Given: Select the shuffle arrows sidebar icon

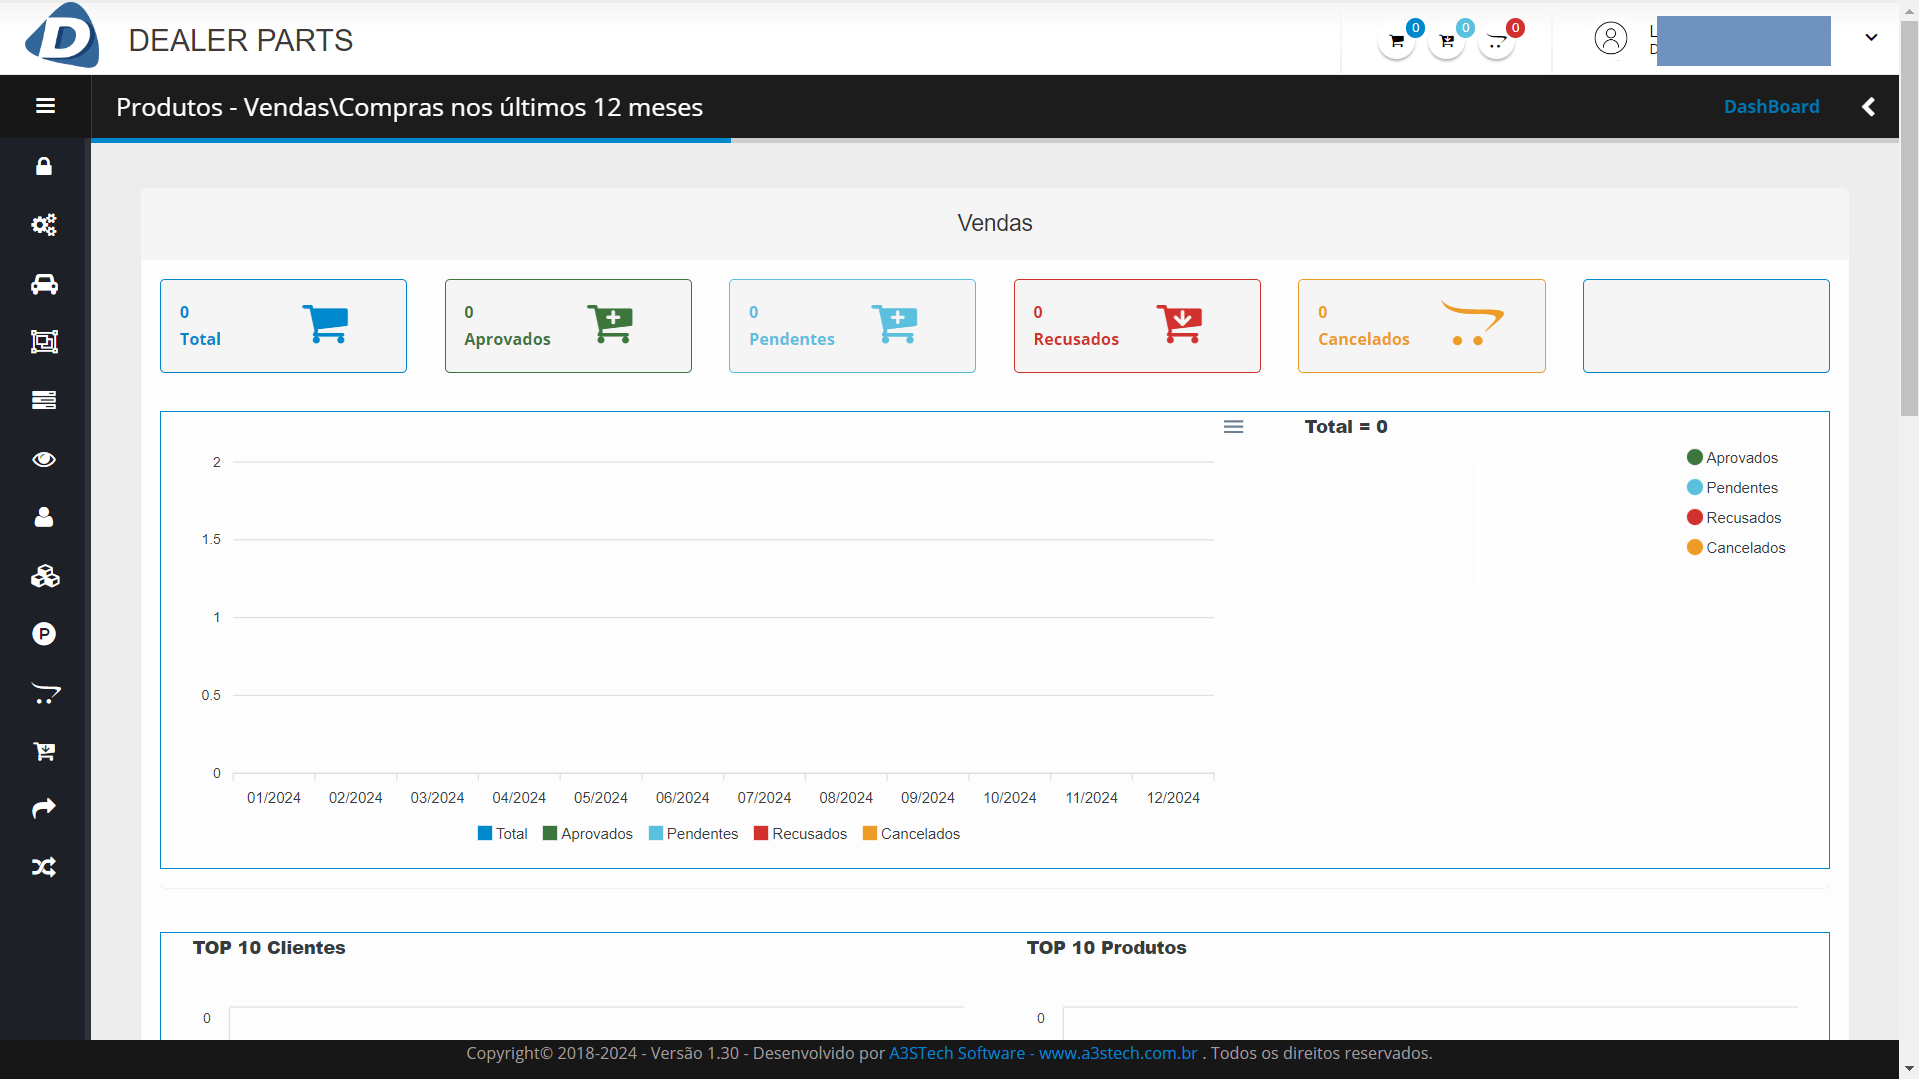Looking at the screenshot, I should point(44,867).
